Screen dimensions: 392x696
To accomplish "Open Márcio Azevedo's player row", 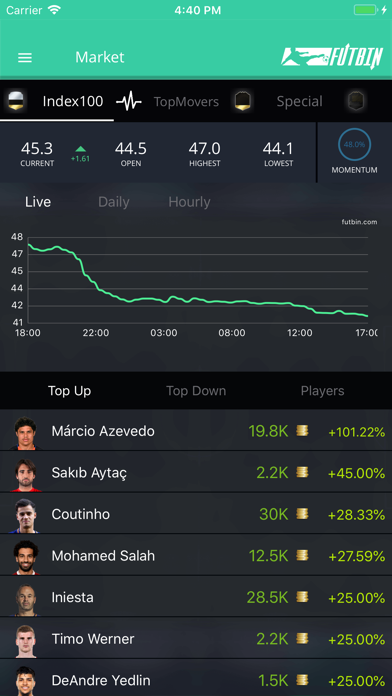I will point(196,431).
